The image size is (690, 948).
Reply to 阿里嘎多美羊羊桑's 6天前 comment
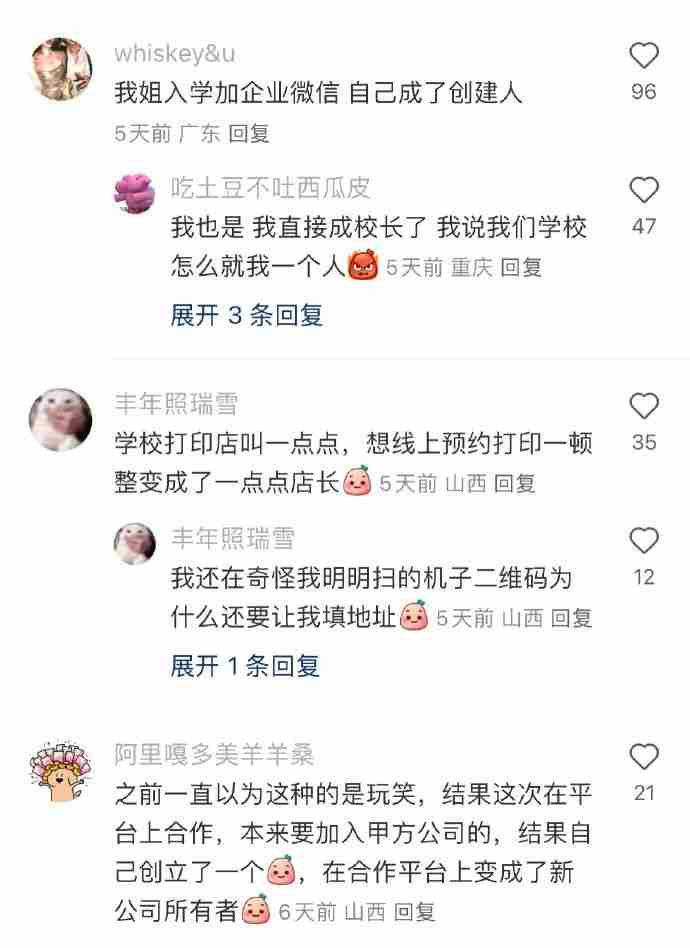coord(415,912)
